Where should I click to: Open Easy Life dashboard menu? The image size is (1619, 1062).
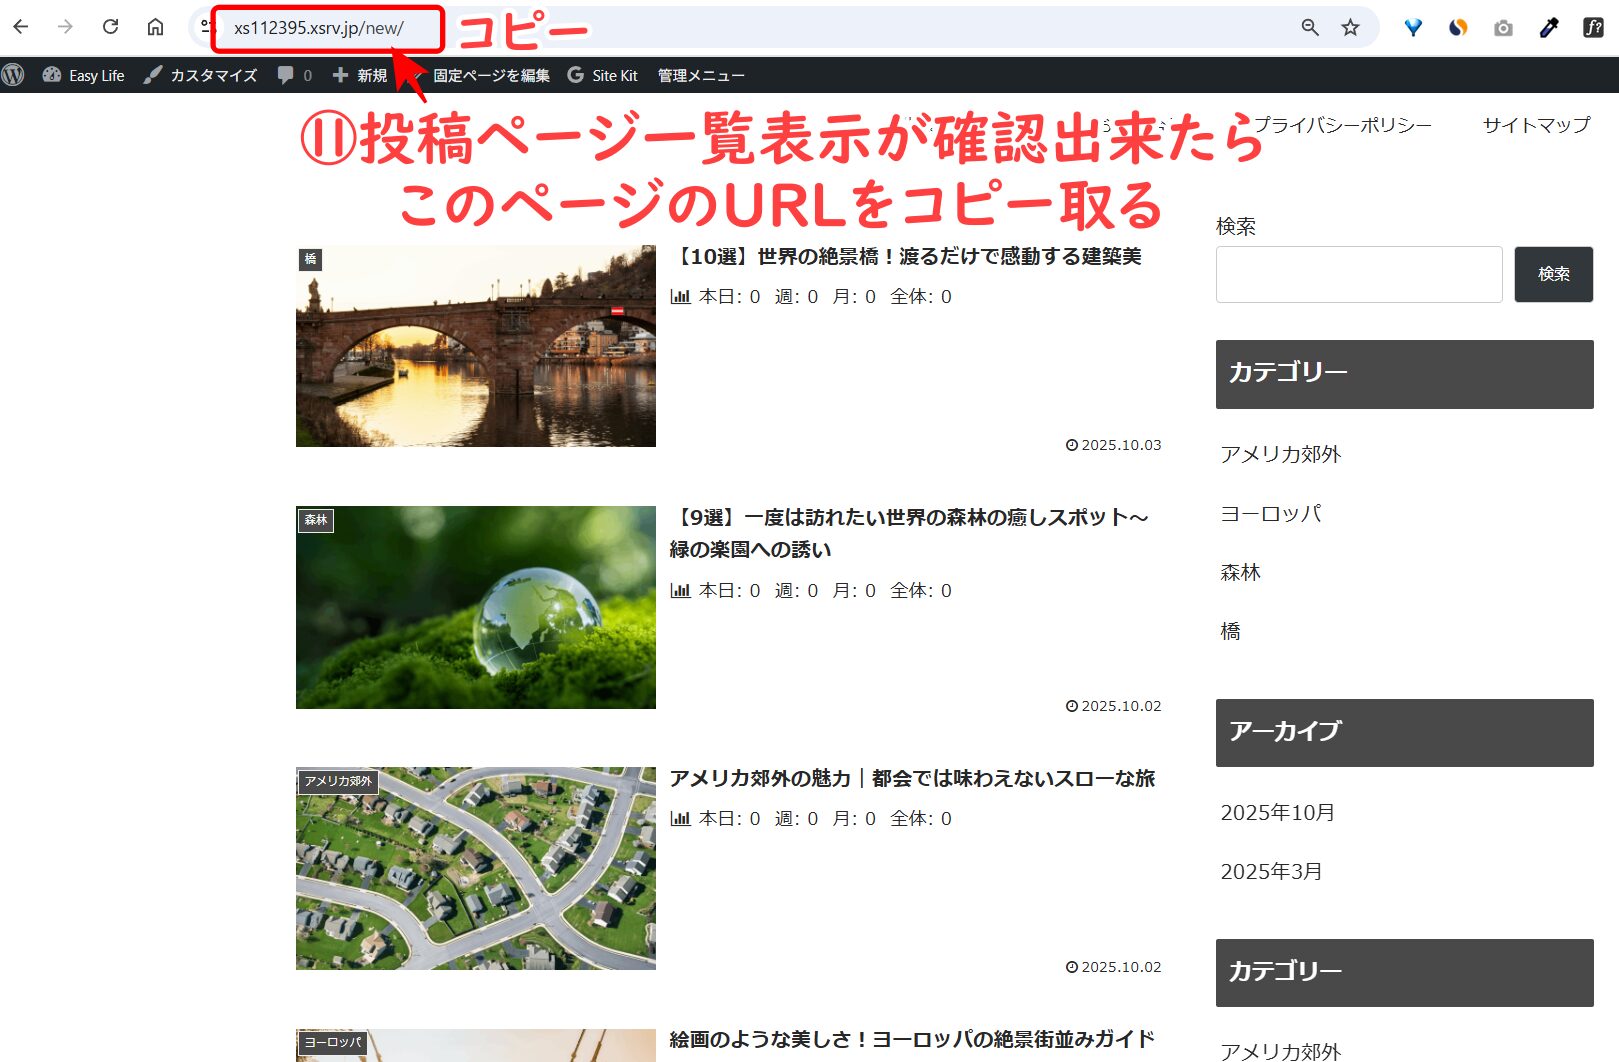tap(84, 75)
